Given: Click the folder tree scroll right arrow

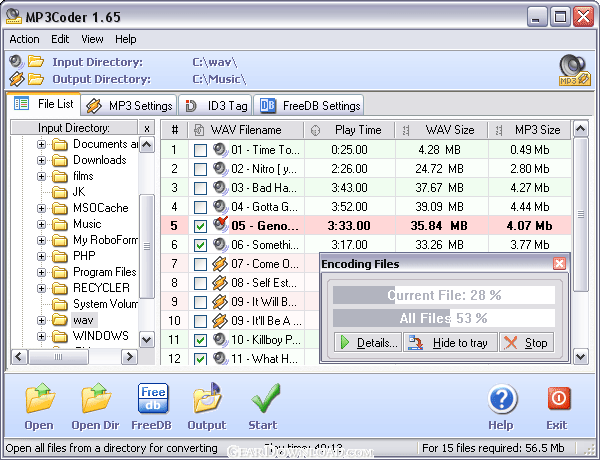Looking at the screenshot, I should (130, 357).
